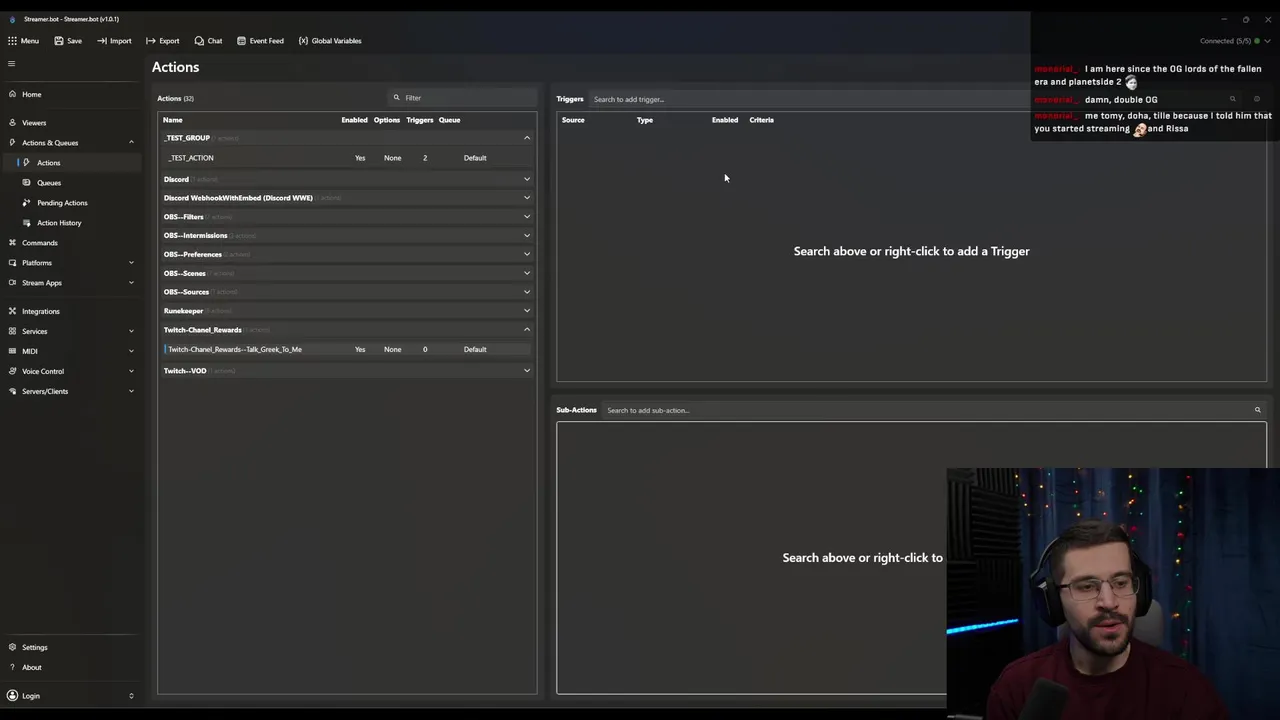
Task: Expand the OBS--Intermissions group
Action: coord(527,236)
